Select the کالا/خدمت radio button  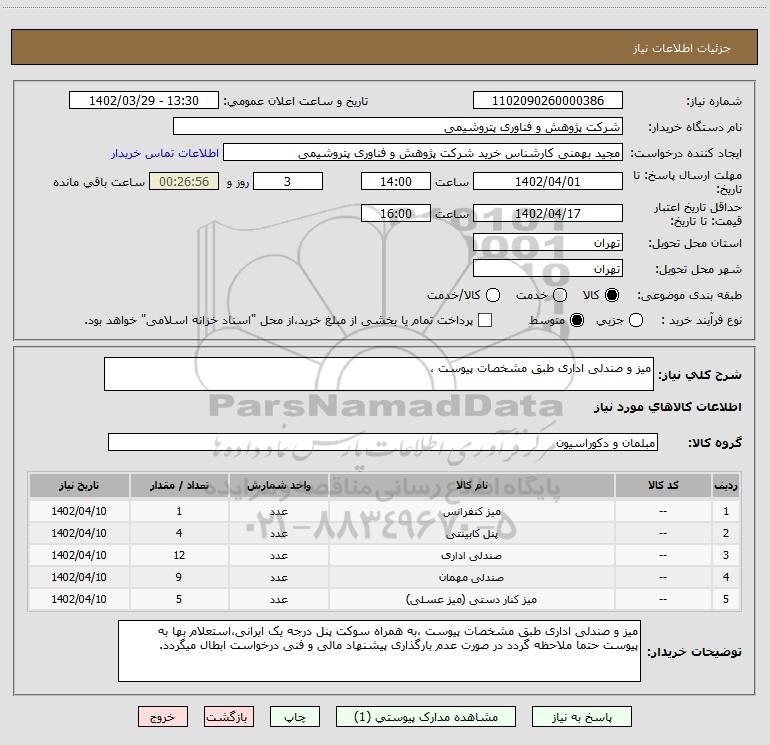[493, 295]
